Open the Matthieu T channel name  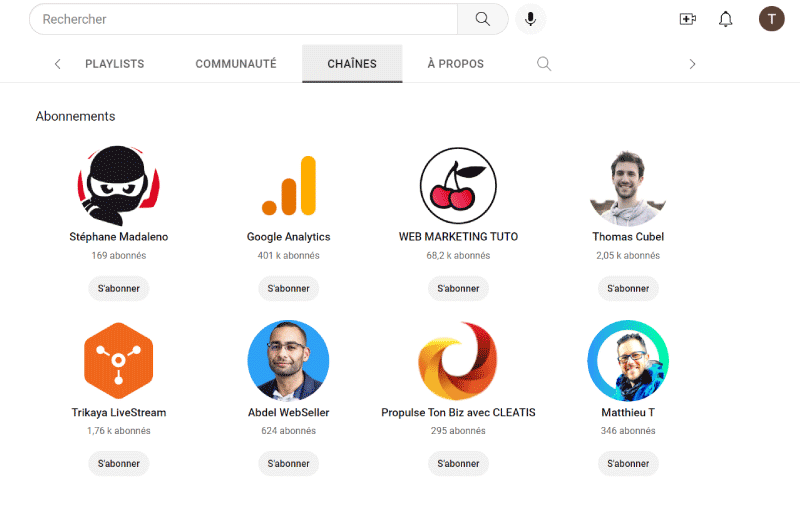(628, 412)
